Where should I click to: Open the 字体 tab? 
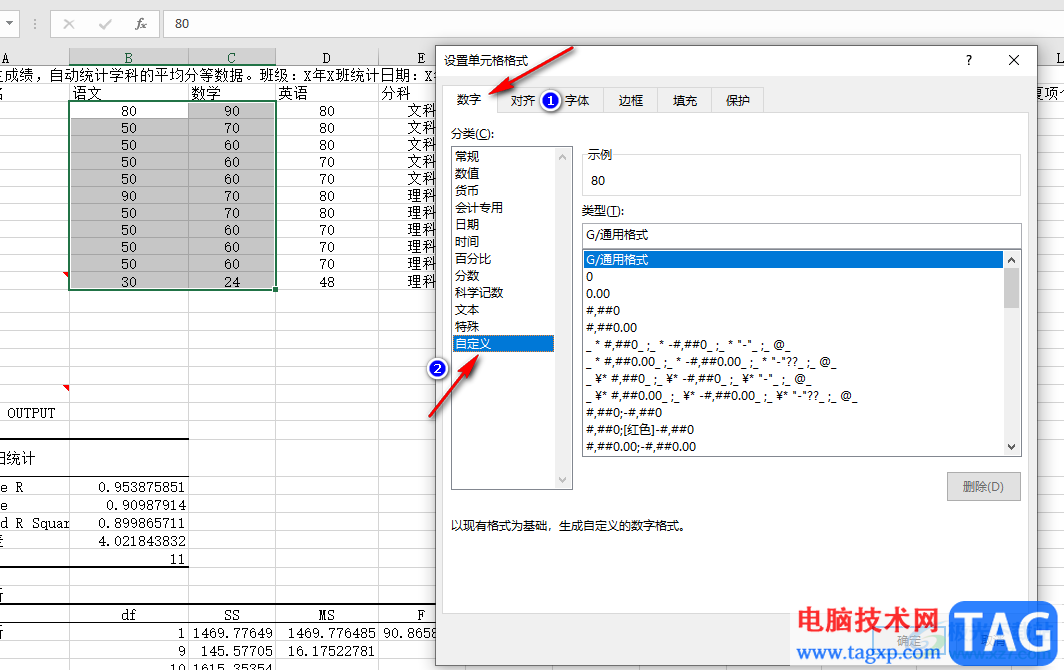(577, 100)
